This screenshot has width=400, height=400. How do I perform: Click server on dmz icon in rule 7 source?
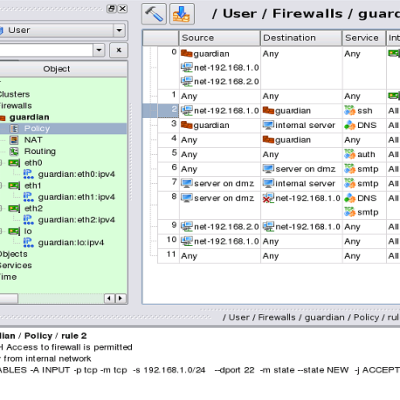pos(187,183)
